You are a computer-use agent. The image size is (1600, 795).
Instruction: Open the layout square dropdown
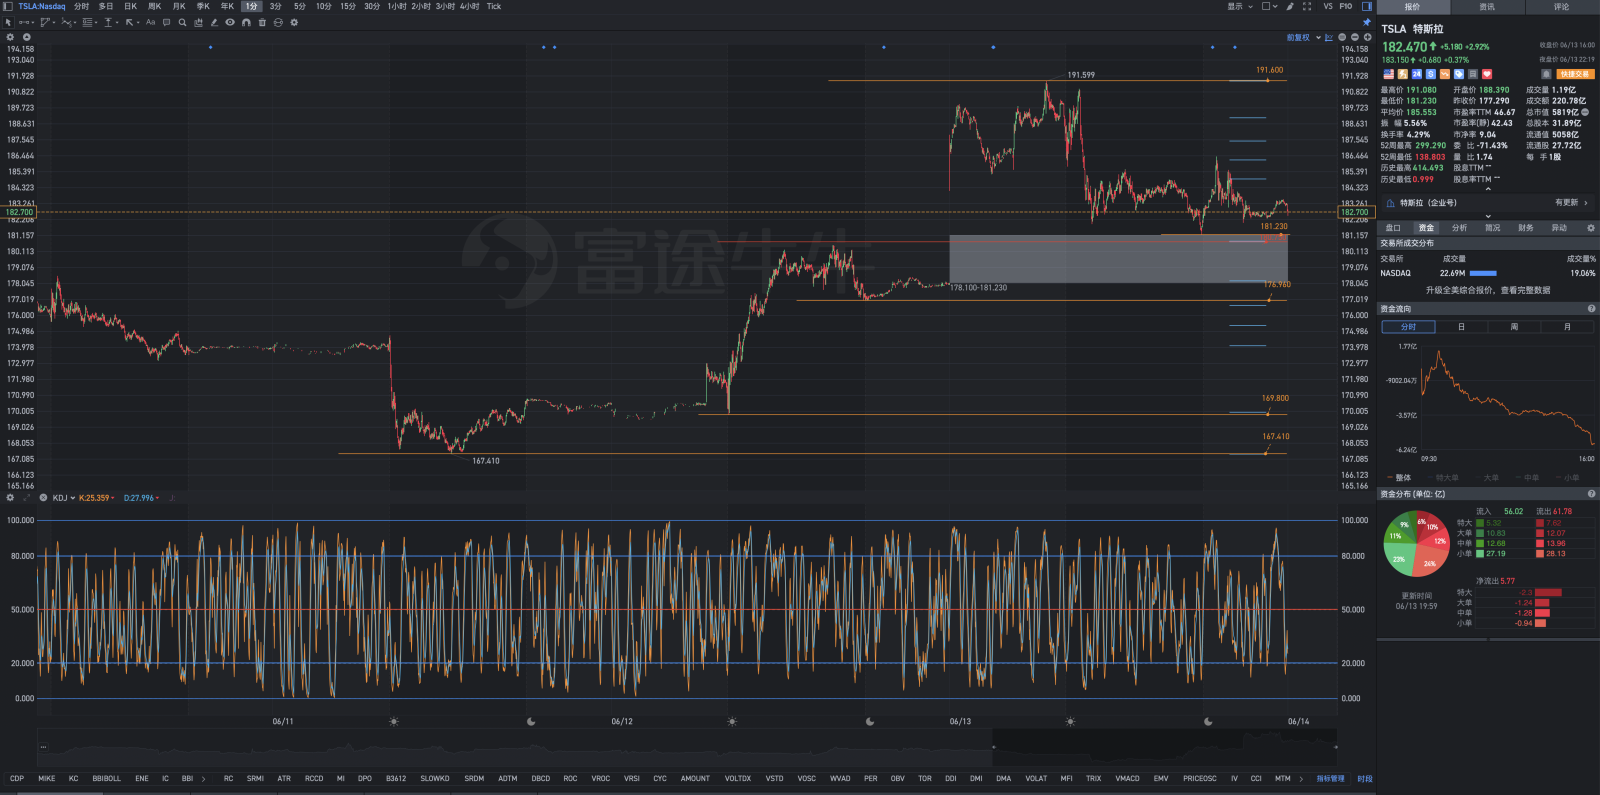[x=1270, y=6]
